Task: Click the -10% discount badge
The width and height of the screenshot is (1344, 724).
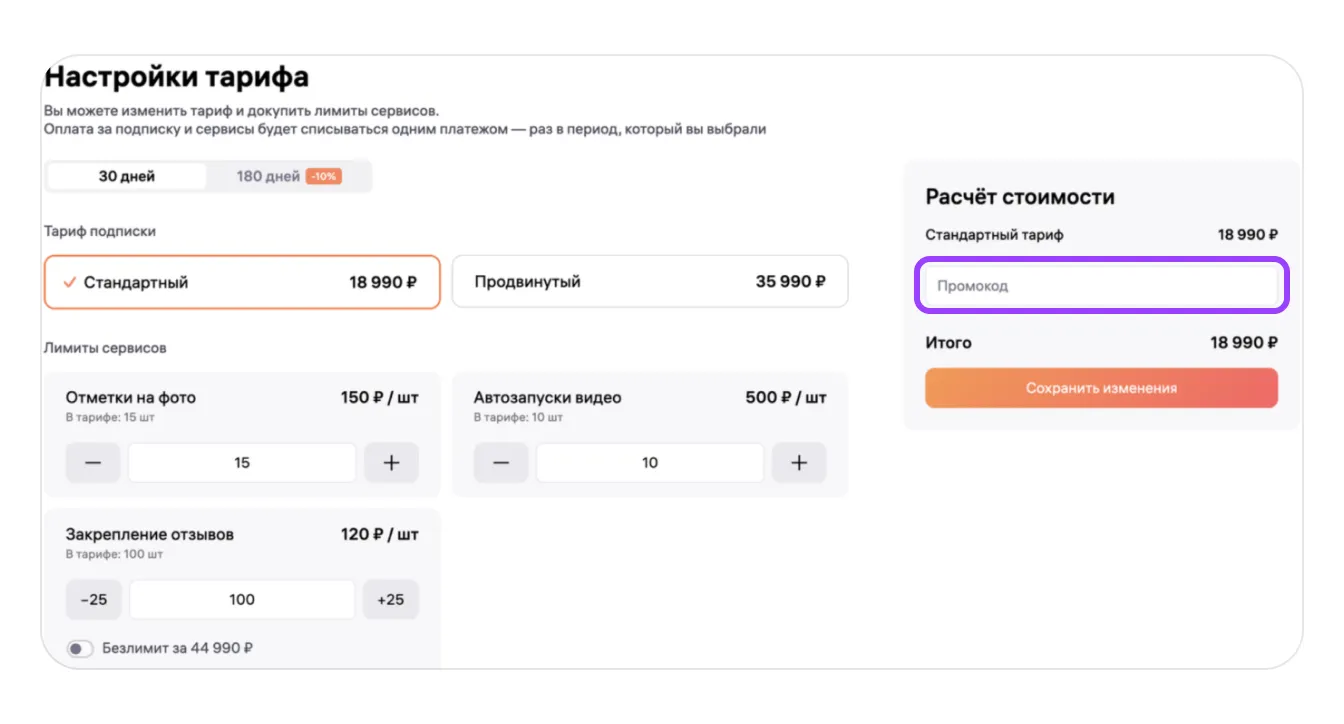Action: (323, 177)
